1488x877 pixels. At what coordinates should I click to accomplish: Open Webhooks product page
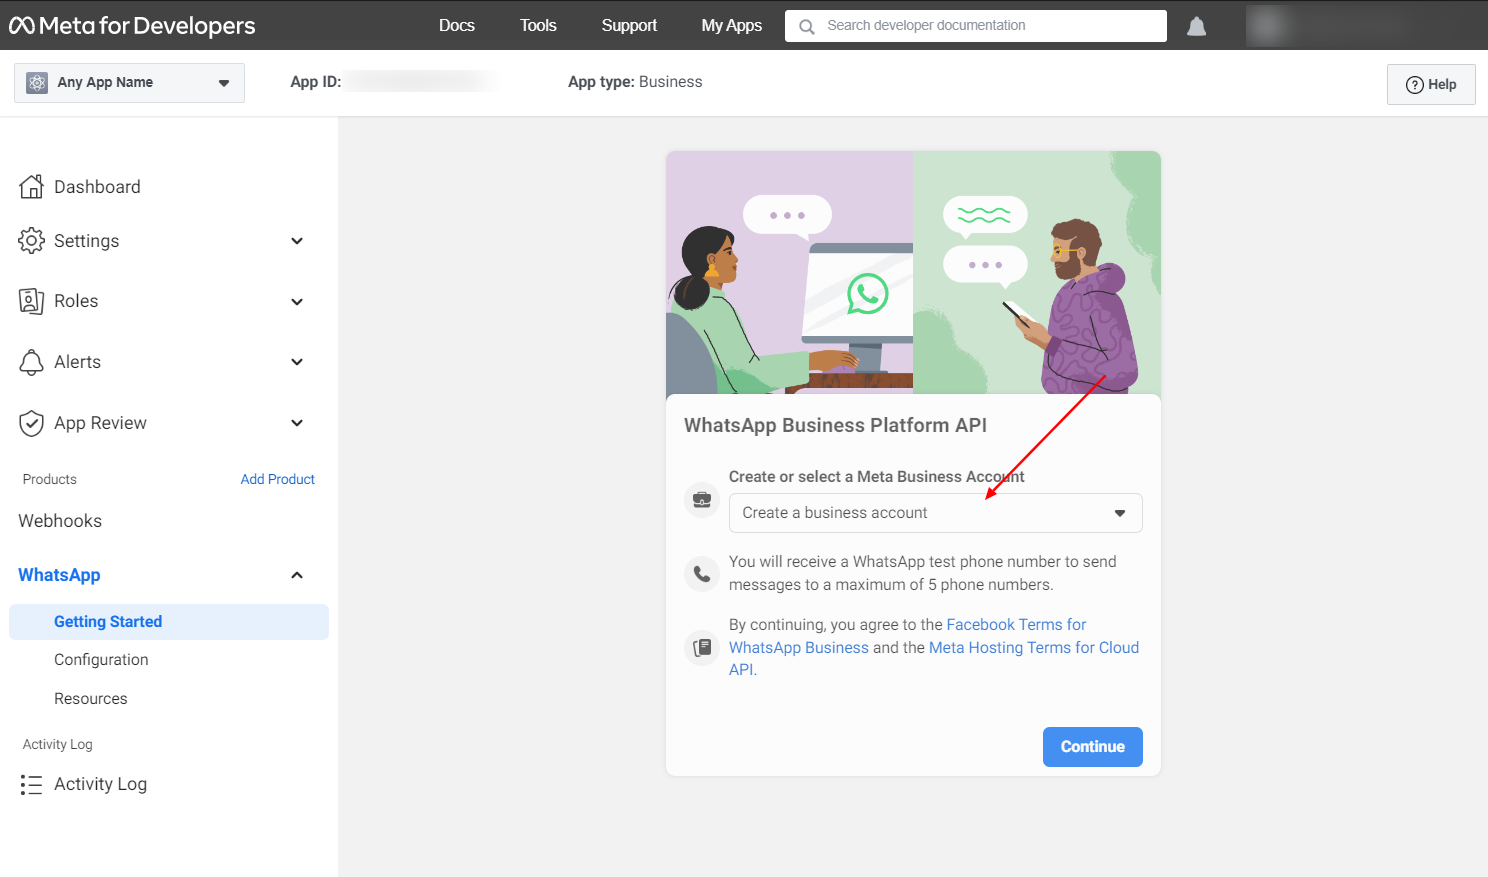point(60,521)
